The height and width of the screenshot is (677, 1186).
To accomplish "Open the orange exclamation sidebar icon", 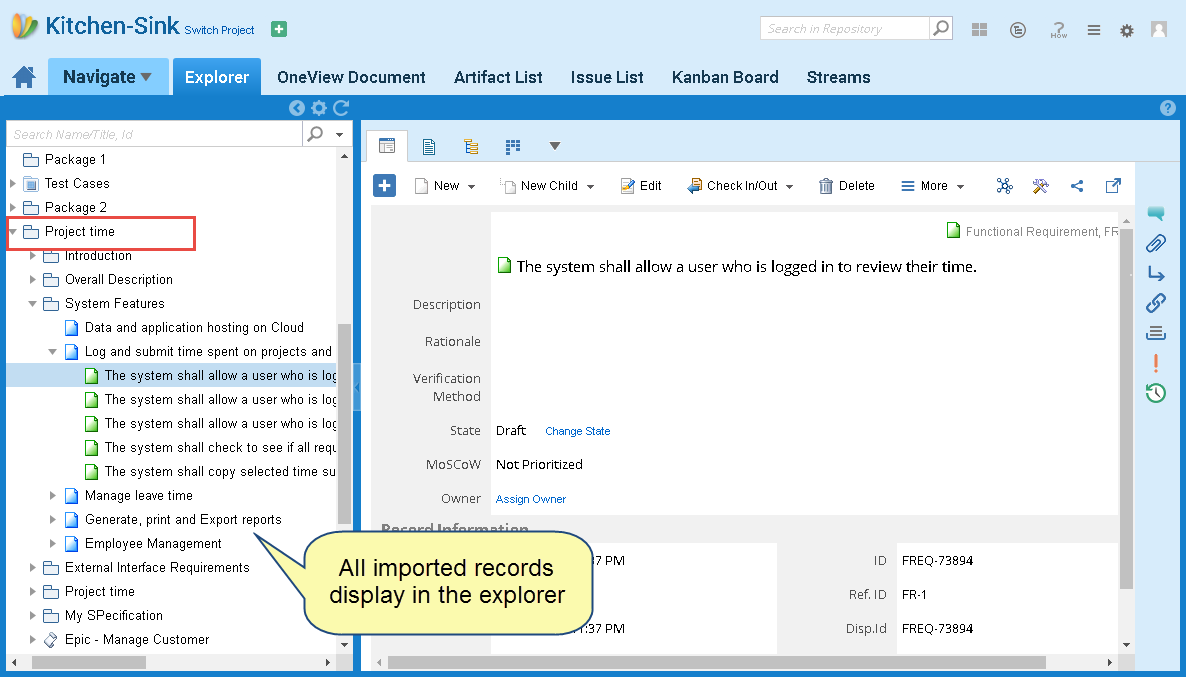I will tap(1156, 363).
